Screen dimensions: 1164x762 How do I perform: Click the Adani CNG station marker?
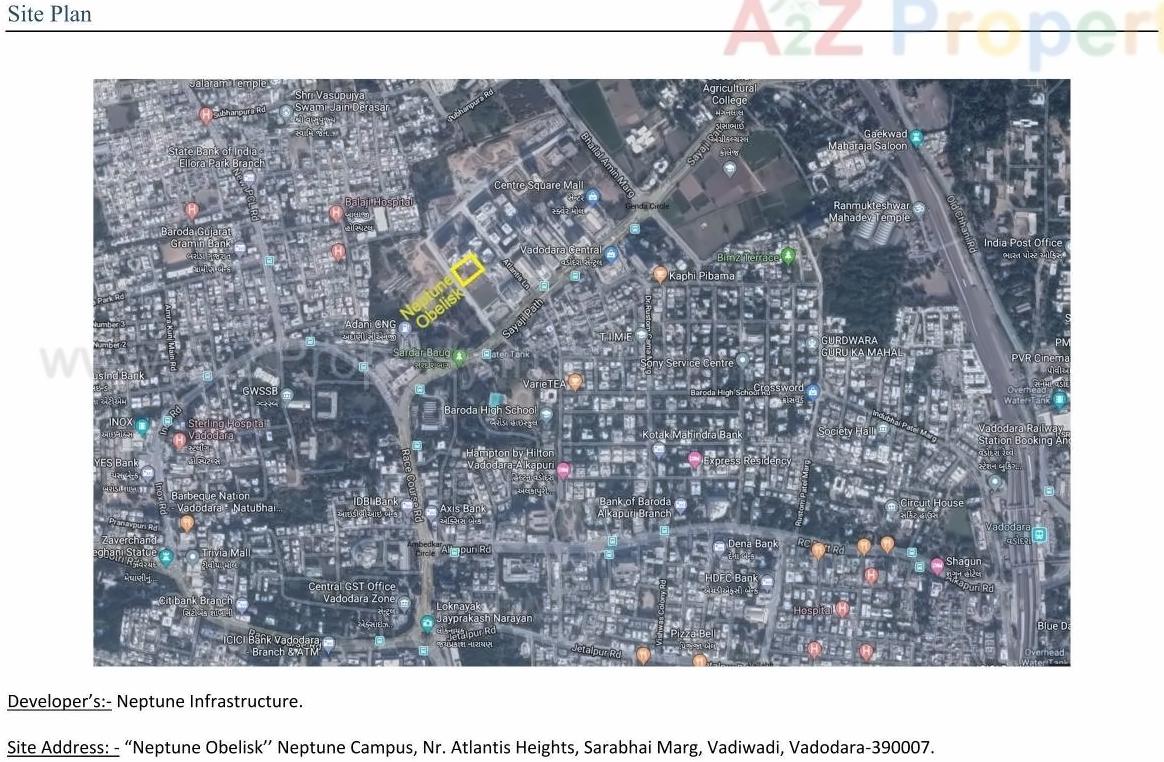[x=404, y=327]
